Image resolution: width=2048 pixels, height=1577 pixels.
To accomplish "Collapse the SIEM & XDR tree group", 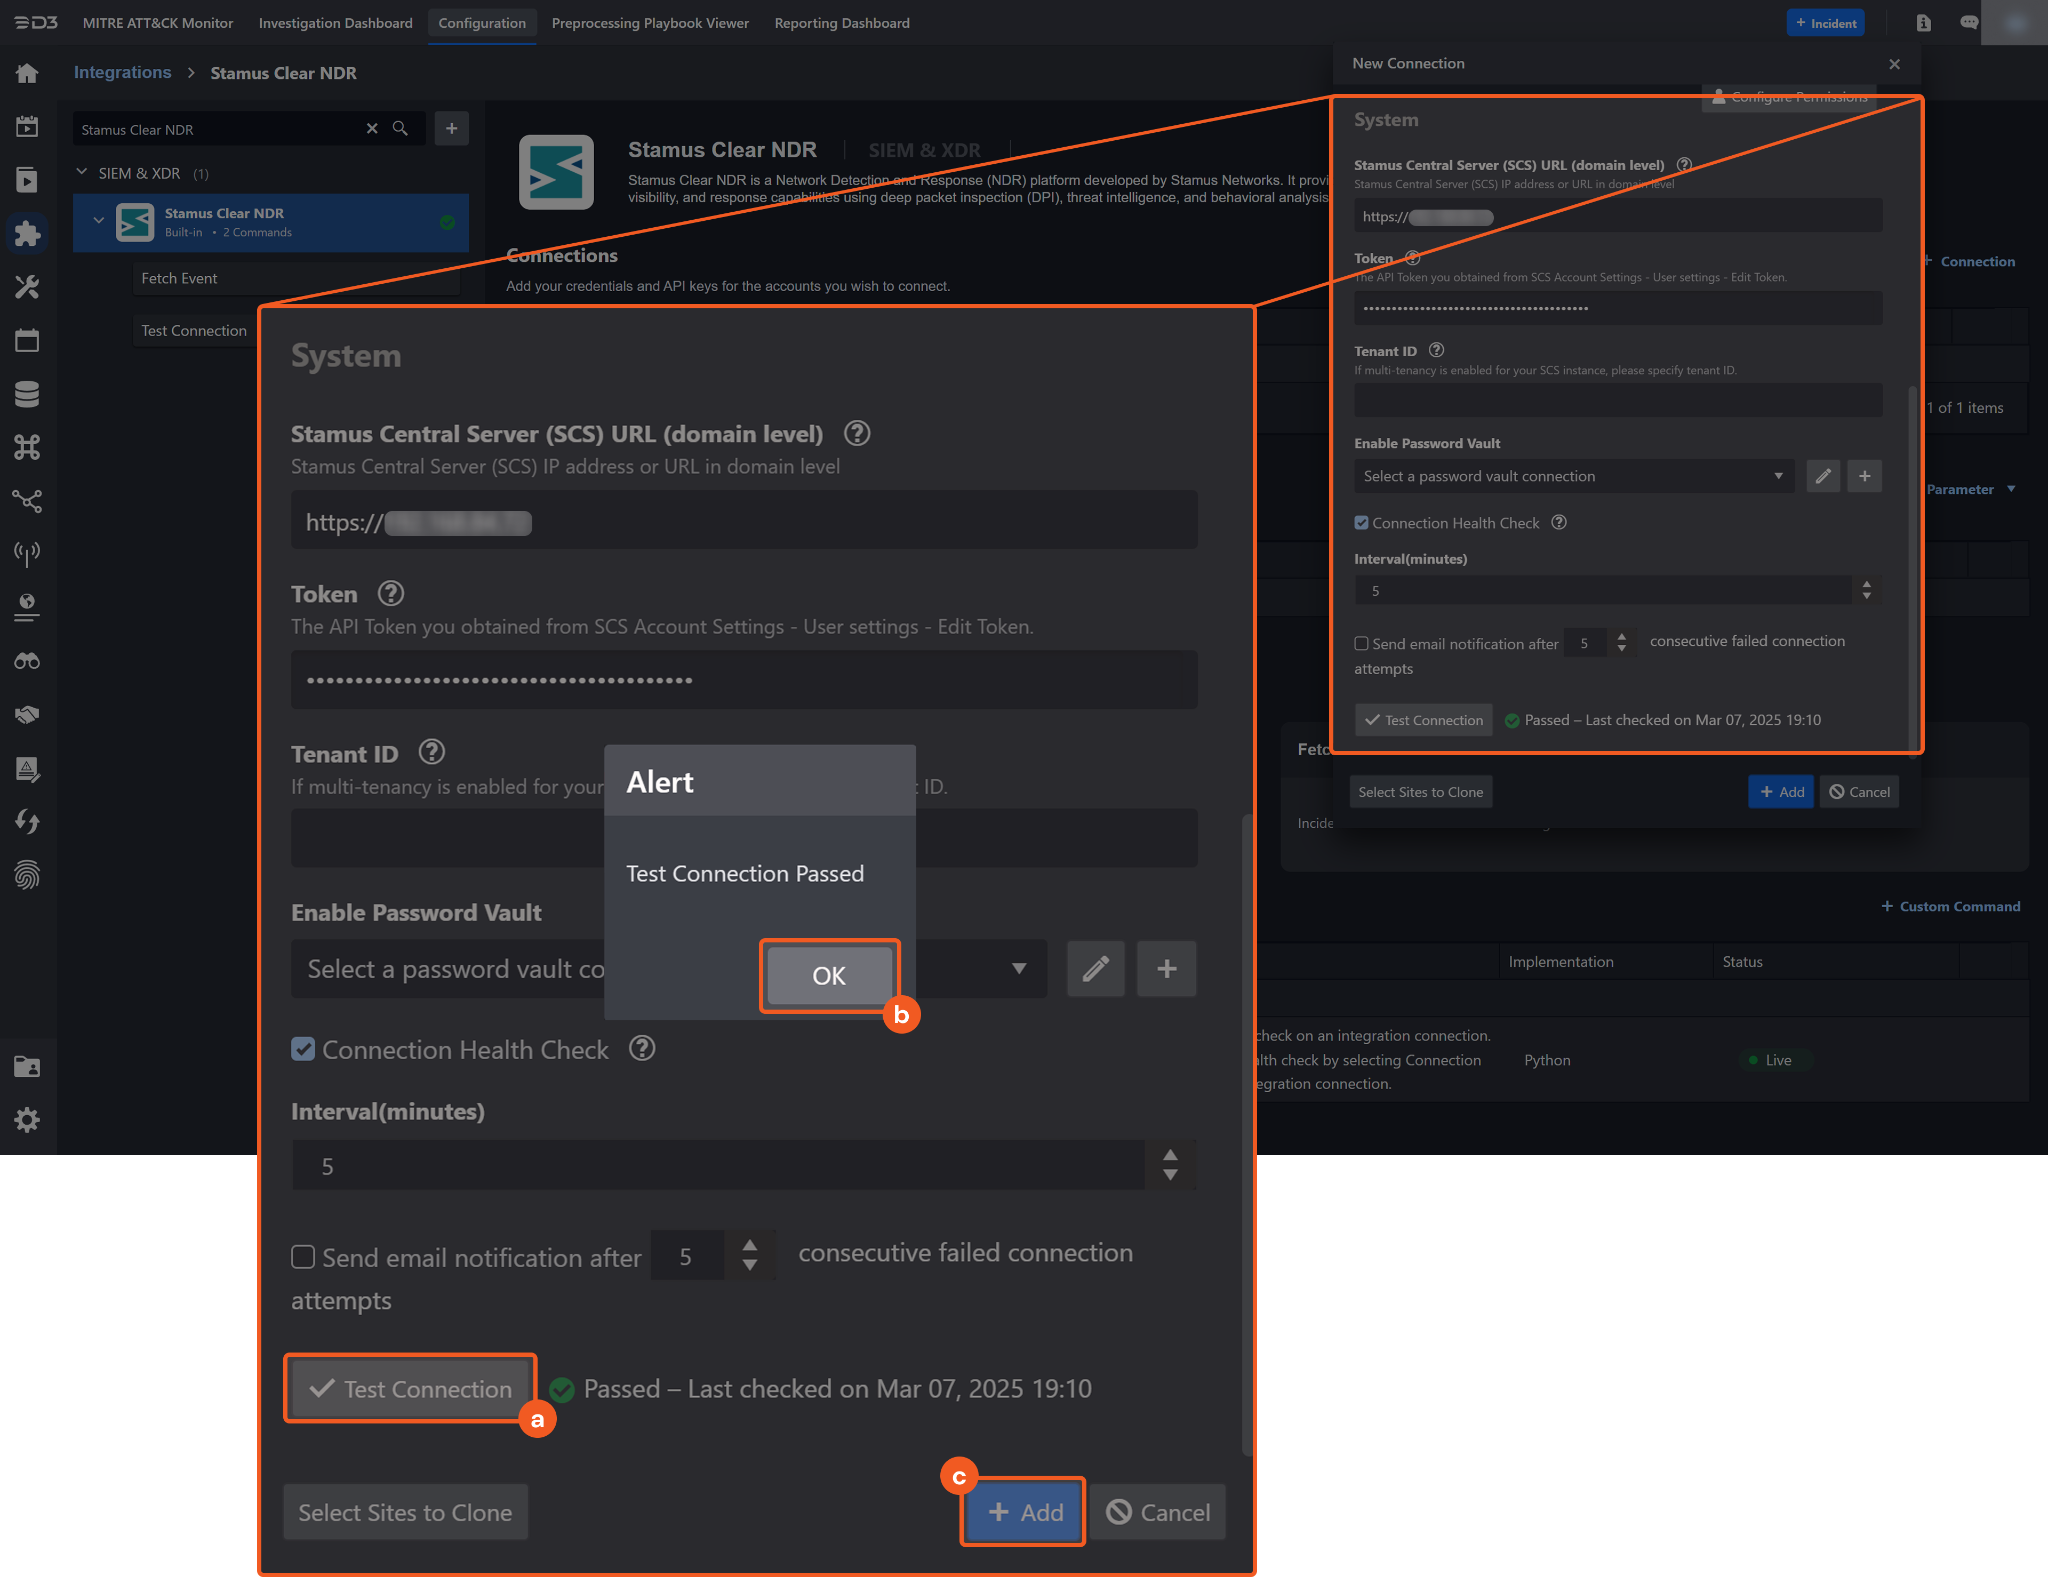I will [82, 173].
